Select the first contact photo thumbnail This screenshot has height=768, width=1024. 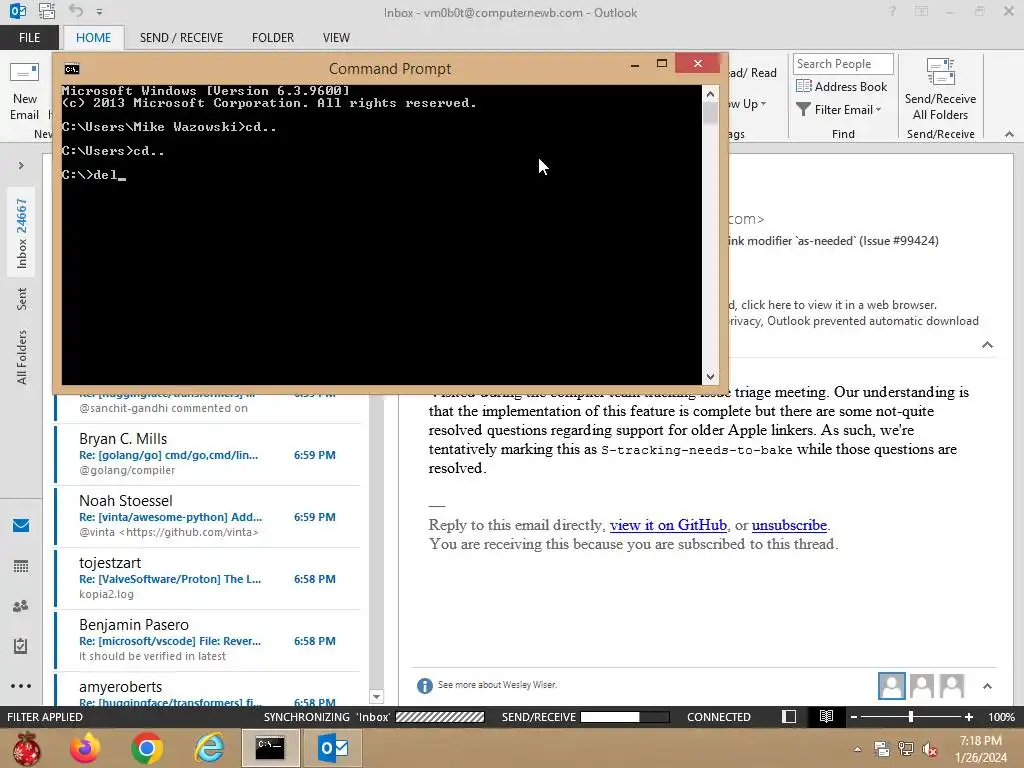[891, 686]
